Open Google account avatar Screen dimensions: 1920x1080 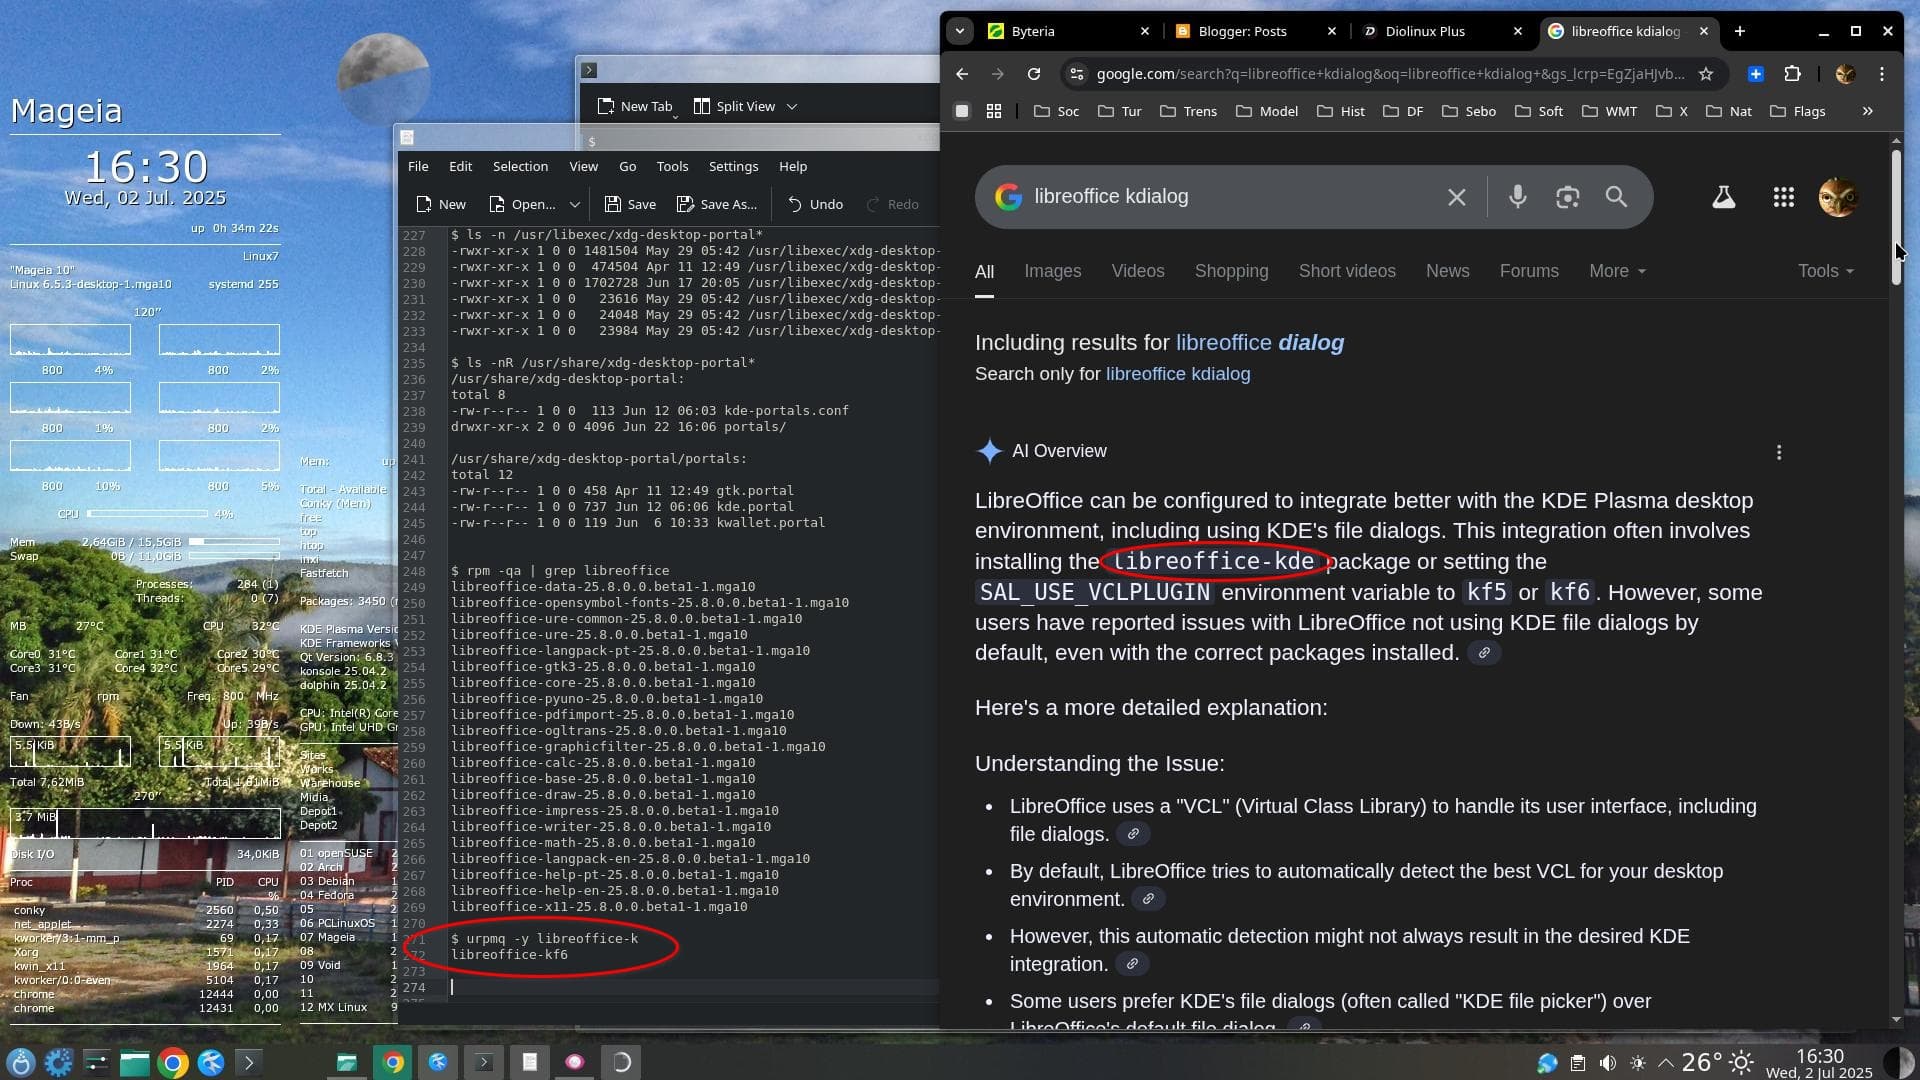(1838, 197)
